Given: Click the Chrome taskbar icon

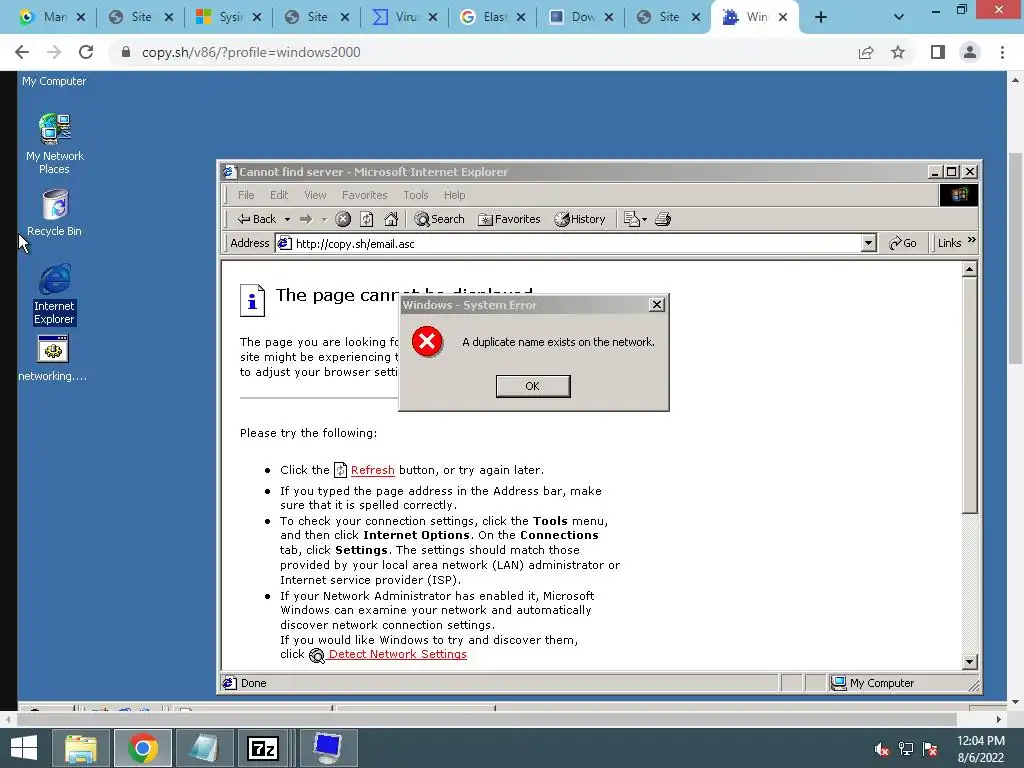Looking at the screenshot, I should (x=143, y=748).
